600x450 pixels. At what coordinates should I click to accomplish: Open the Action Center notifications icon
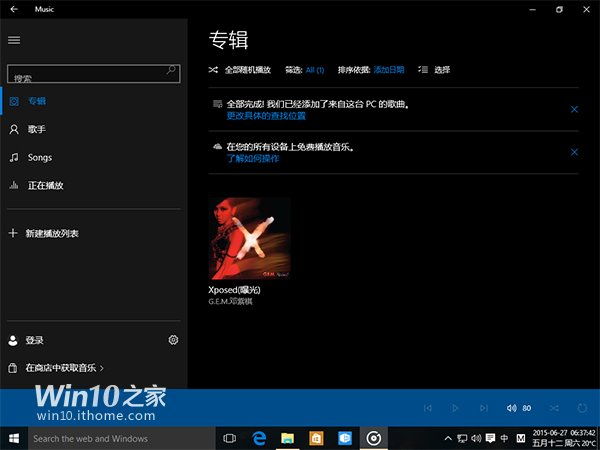[x=490, y=438]
